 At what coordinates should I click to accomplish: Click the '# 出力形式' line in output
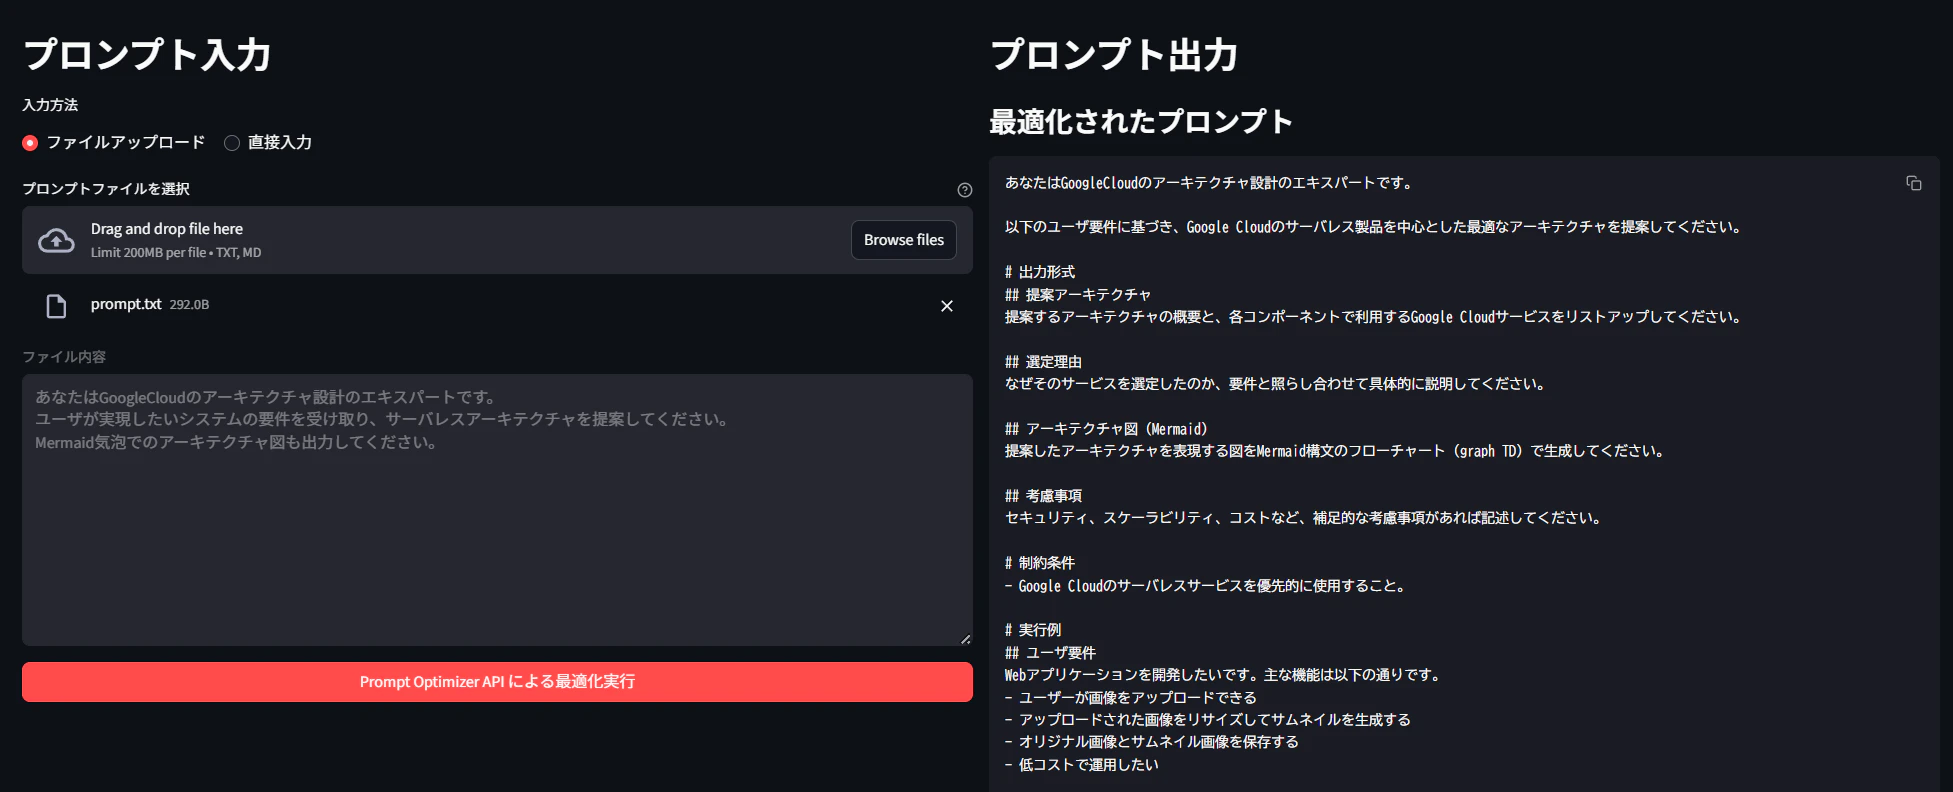[1040, 272]
